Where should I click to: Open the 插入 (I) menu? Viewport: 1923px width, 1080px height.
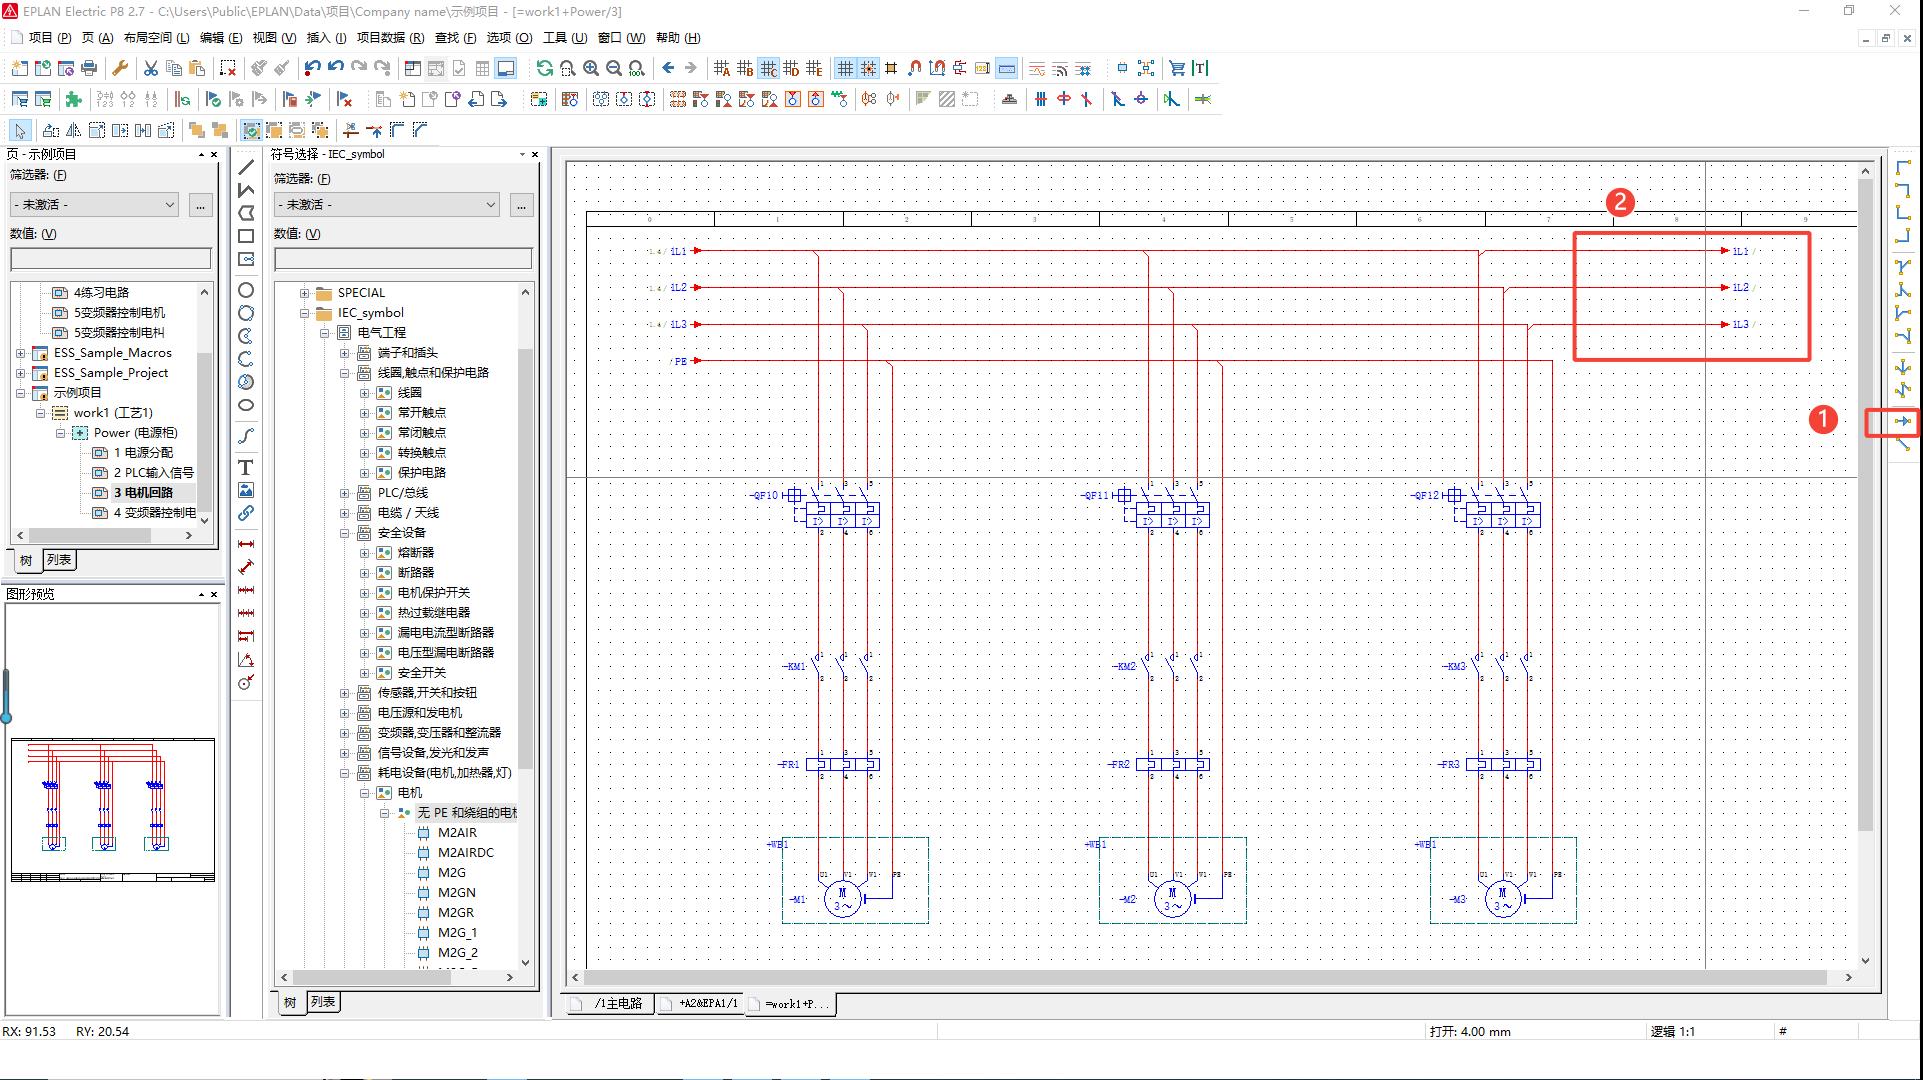click(x=325, y=38)
